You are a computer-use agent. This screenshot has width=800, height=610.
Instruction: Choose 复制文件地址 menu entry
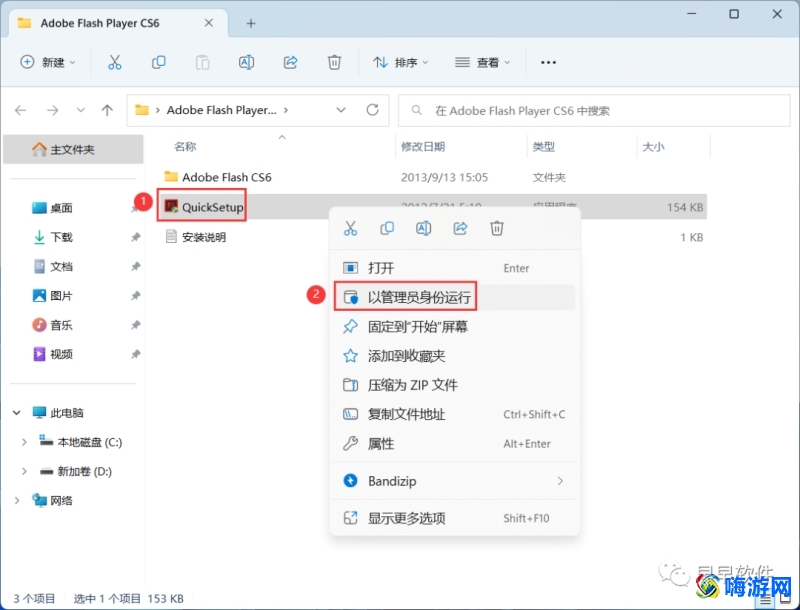click(x=454, y=414)
